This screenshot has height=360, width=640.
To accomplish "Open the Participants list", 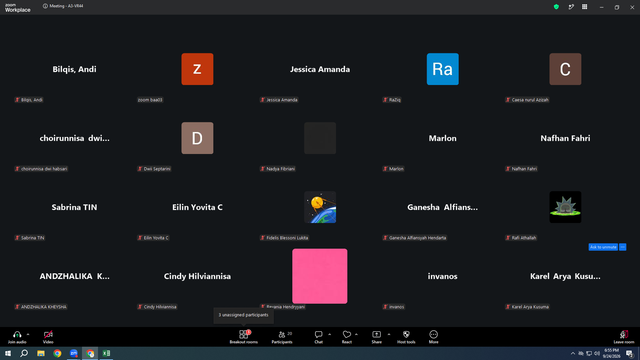I will (282, 337).
